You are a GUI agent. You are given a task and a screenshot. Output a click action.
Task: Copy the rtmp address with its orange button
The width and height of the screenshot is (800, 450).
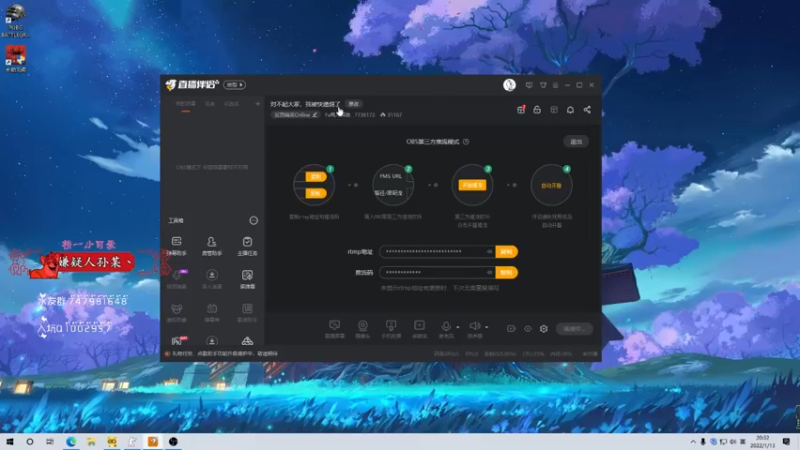click(506, 252)
